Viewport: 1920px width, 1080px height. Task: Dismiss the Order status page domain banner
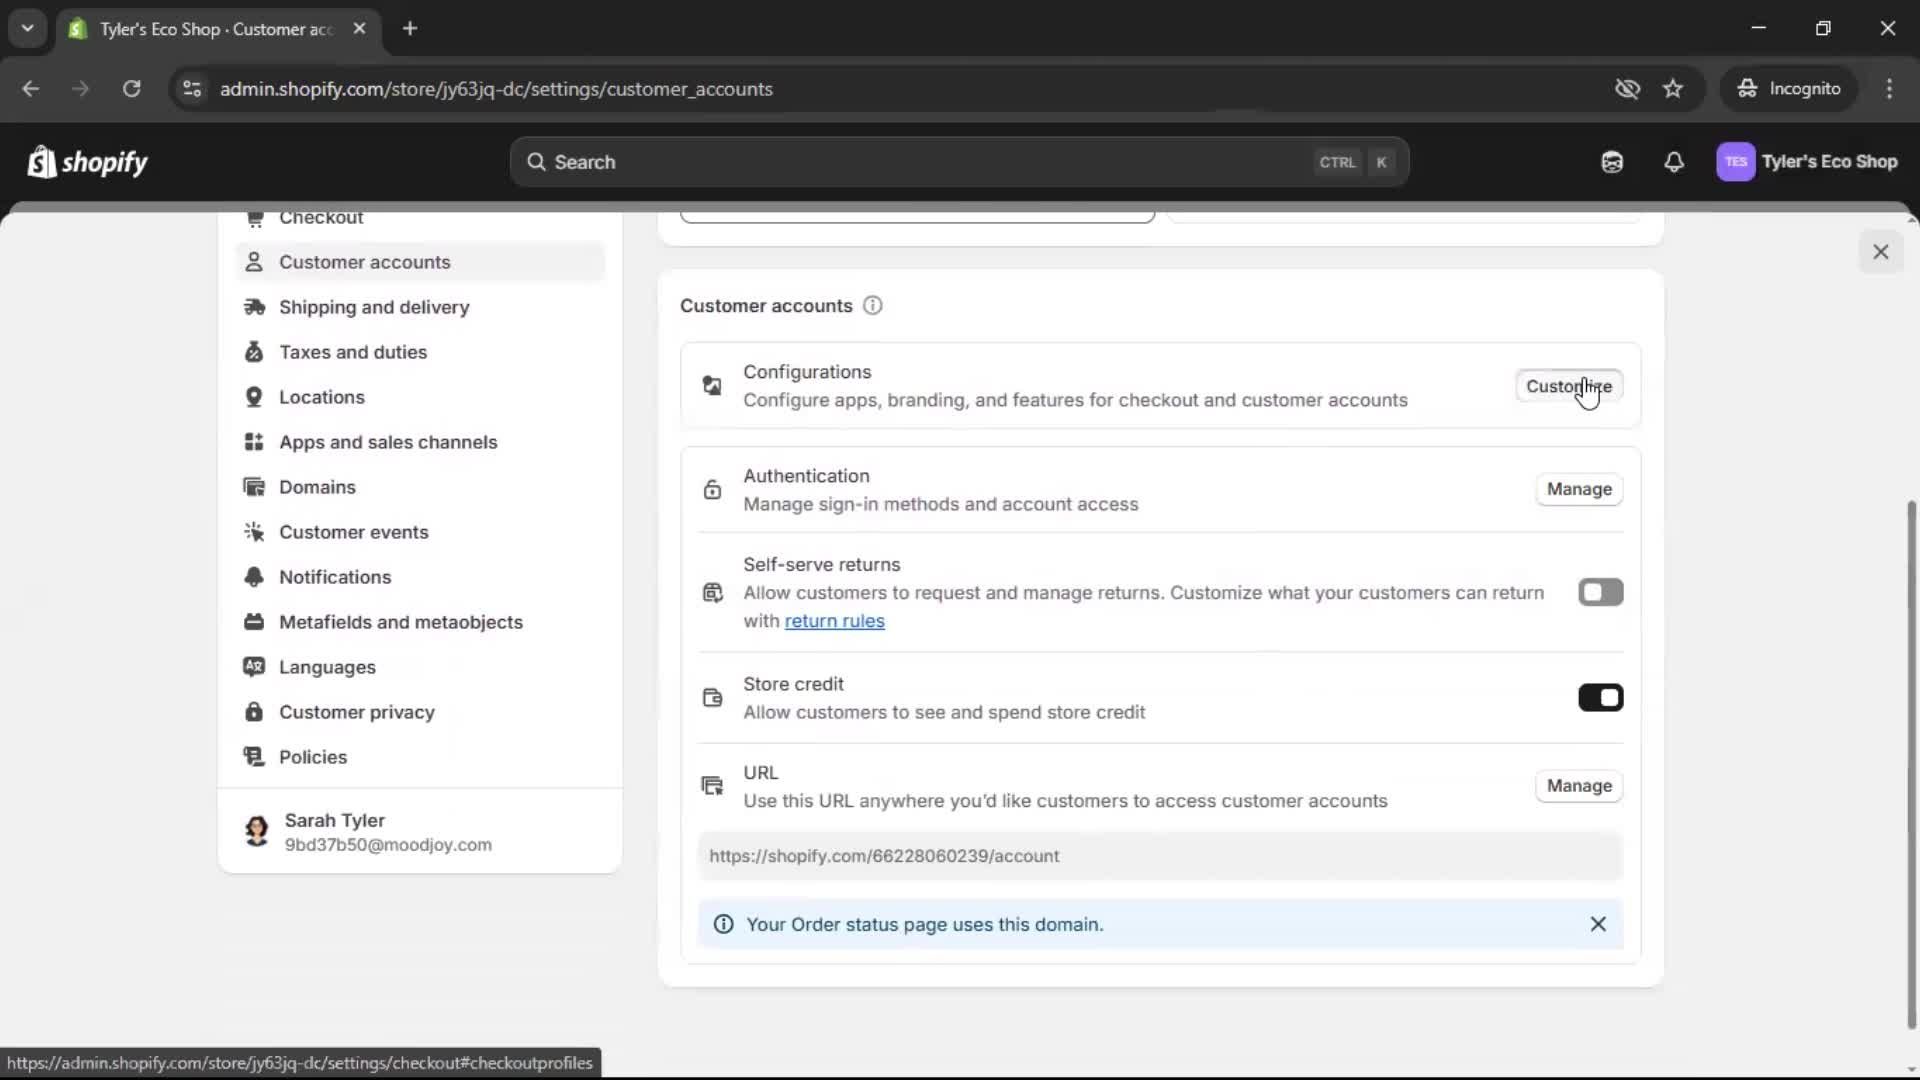tap(1597, 924)
